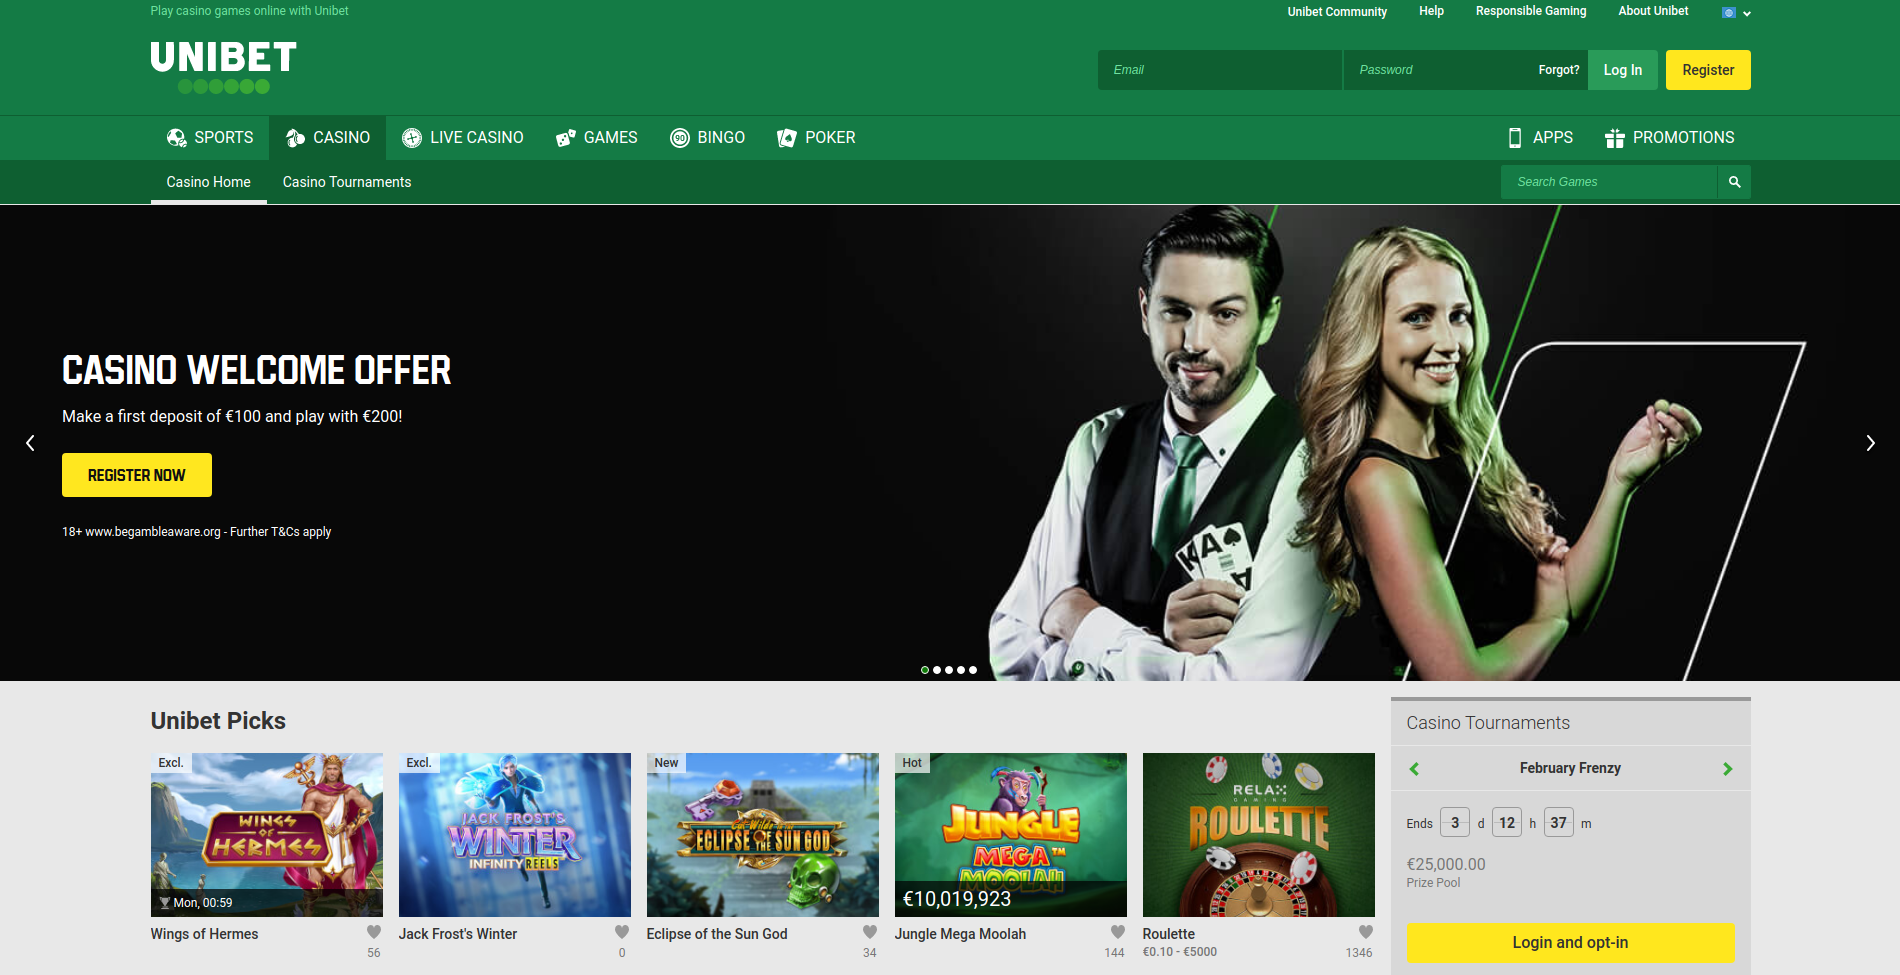
Task: Open the Casino Tournaments tab
Action: [x=347, y=182]
